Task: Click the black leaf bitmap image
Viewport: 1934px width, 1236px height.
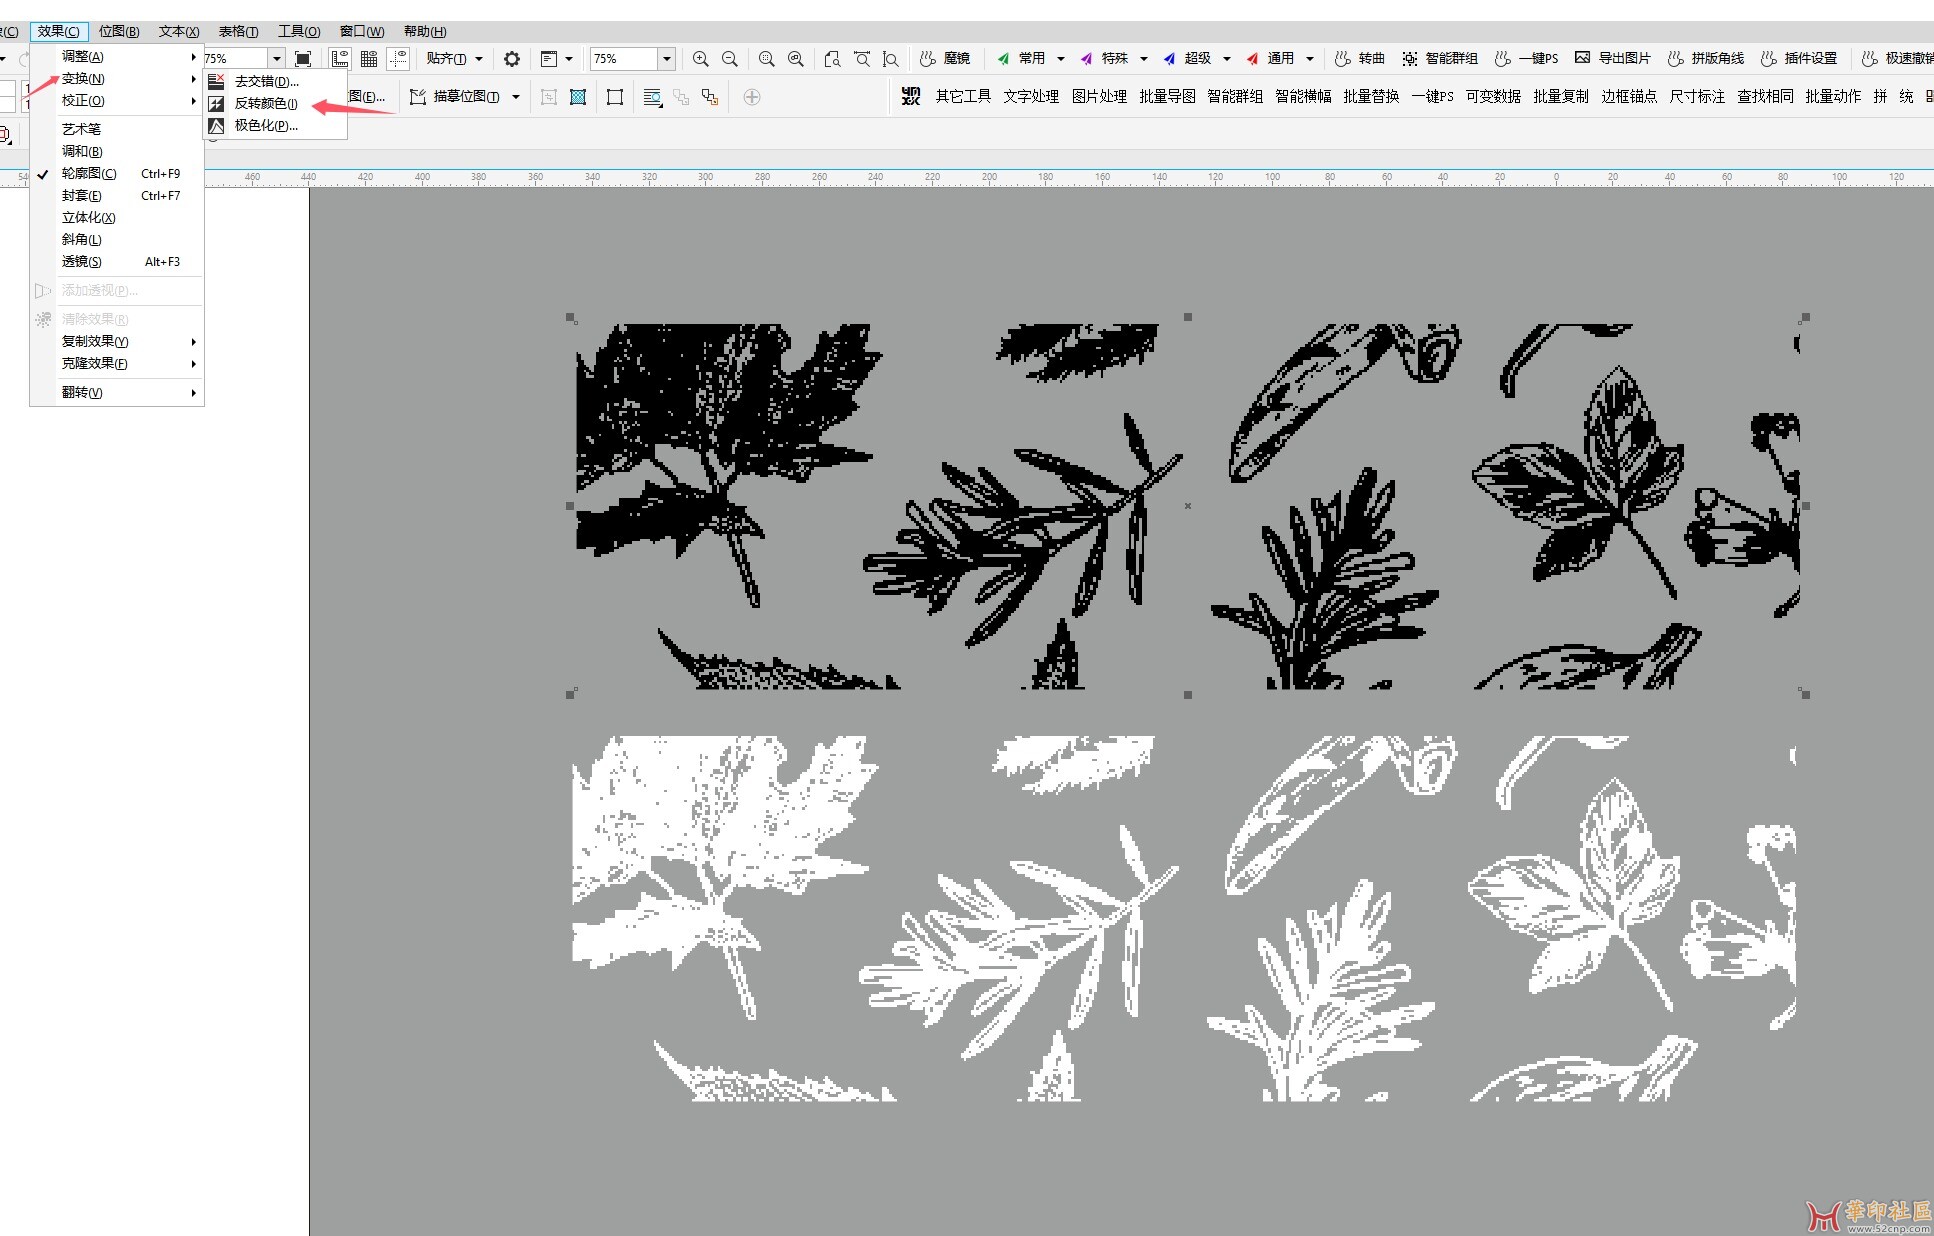Action: pyautogui.click(x=1188, y=506)
